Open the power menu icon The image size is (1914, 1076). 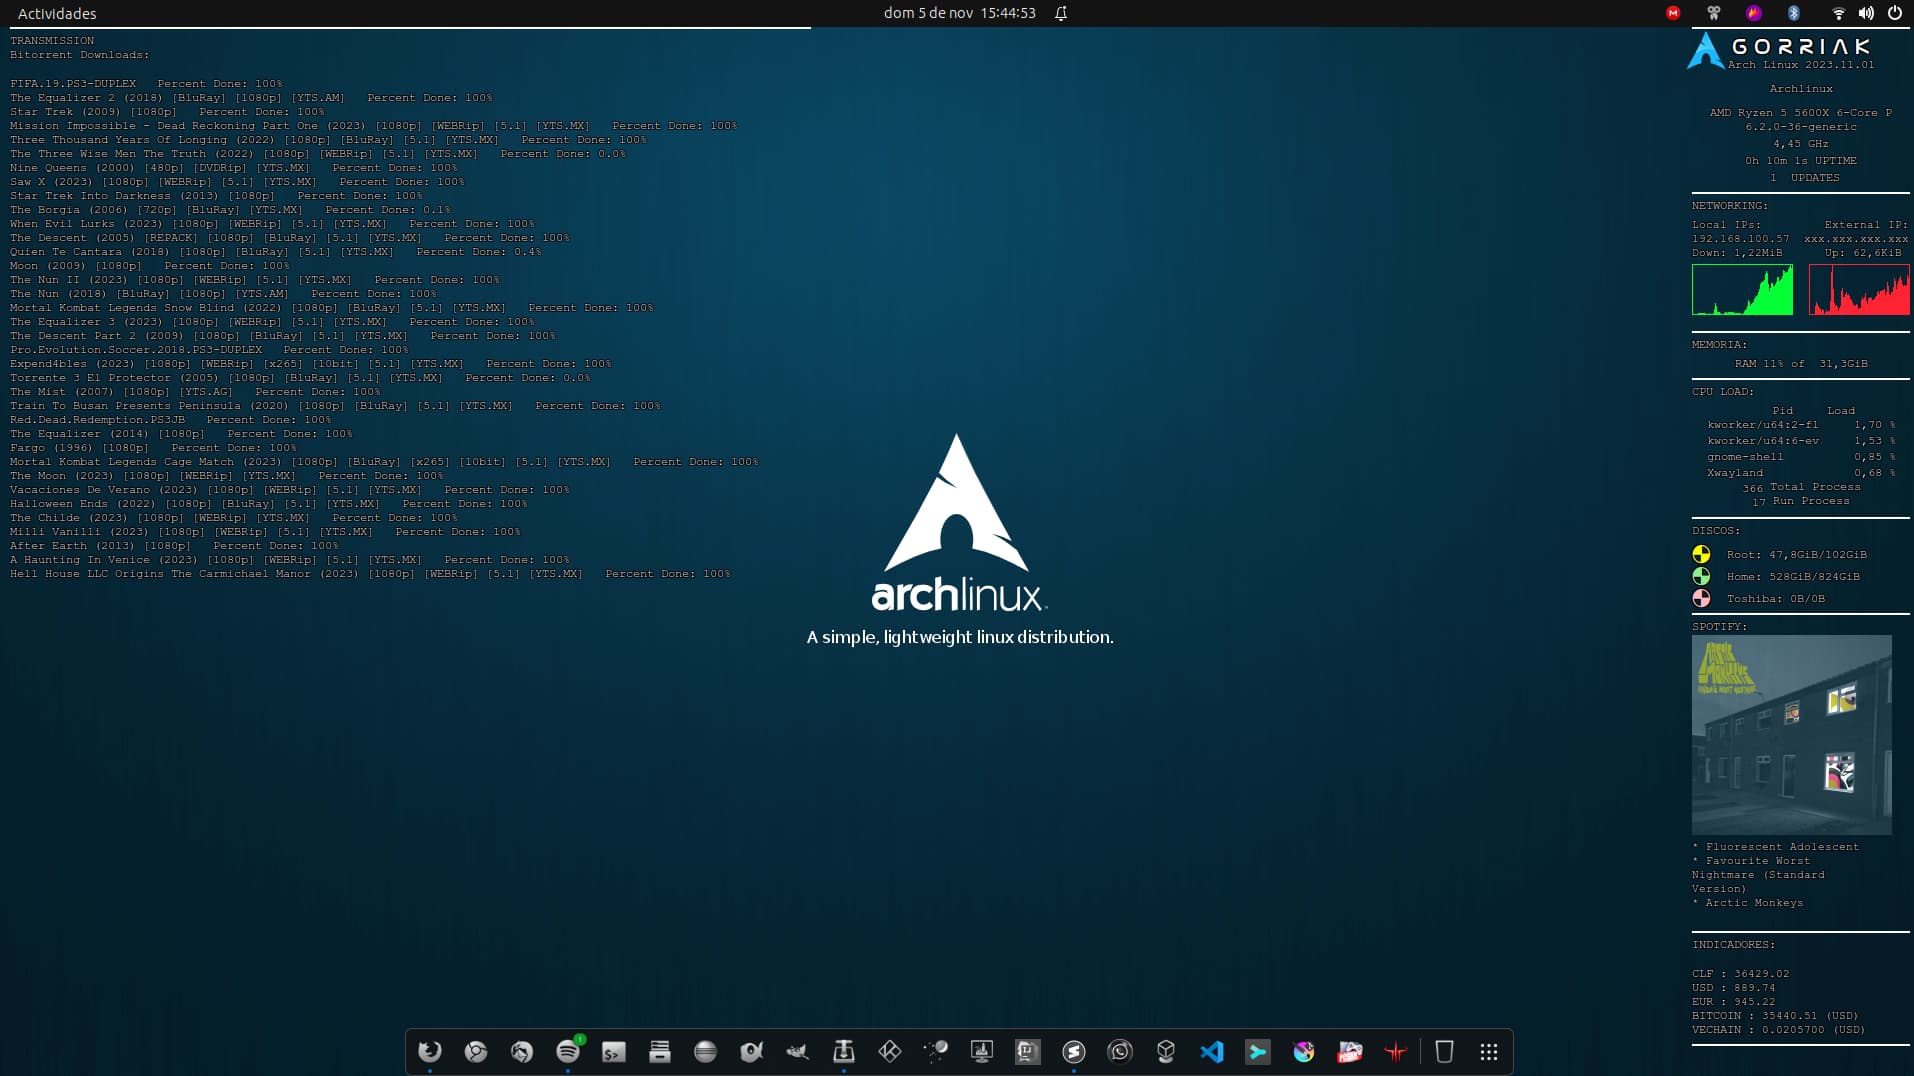tap(1894, 13)
